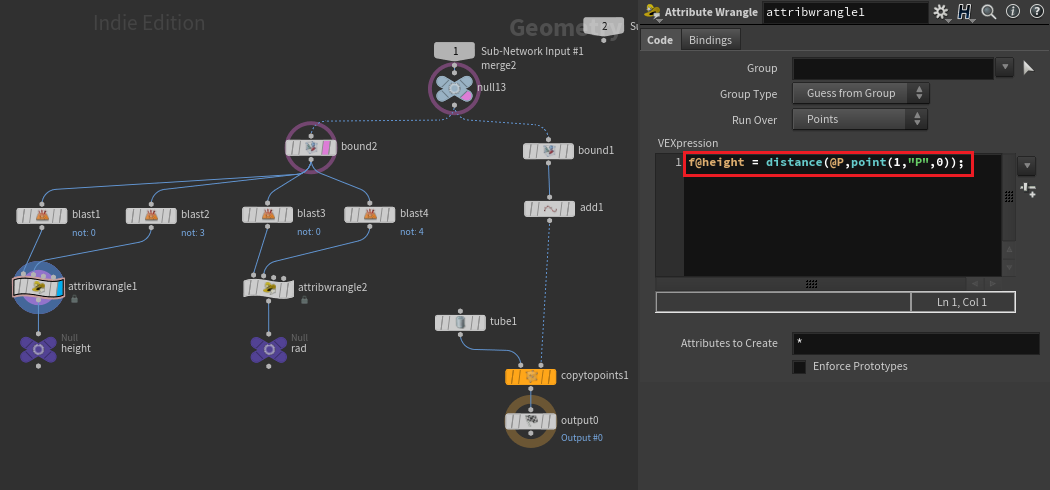This screenshot has height=490, width=1050.
Task: Click the horizontal scrollbar of code editor
Action: pyautogui.click(x=811, y=284)
